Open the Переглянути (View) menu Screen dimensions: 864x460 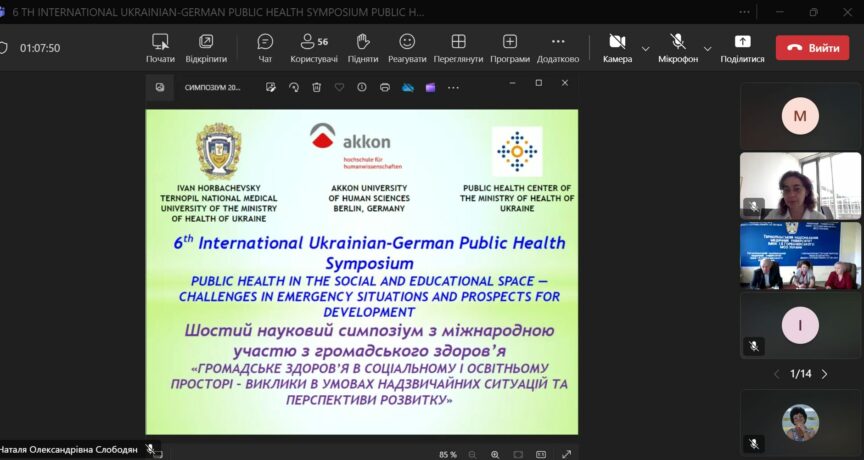458,47
